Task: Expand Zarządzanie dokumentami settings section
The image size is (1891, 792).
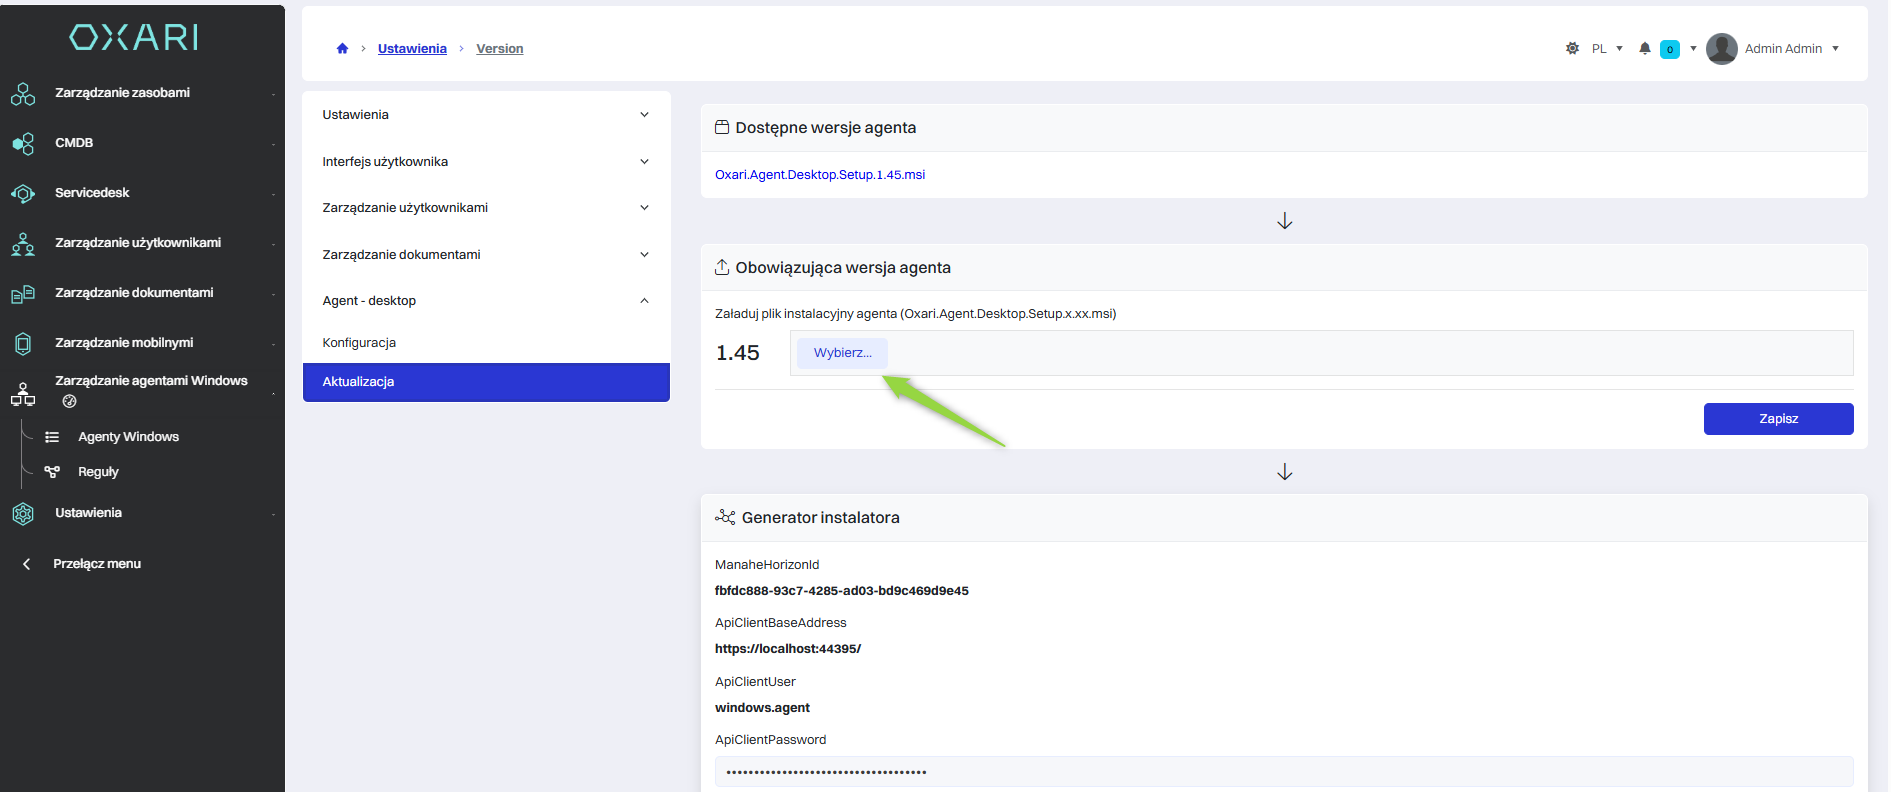Action: point(486,254)
